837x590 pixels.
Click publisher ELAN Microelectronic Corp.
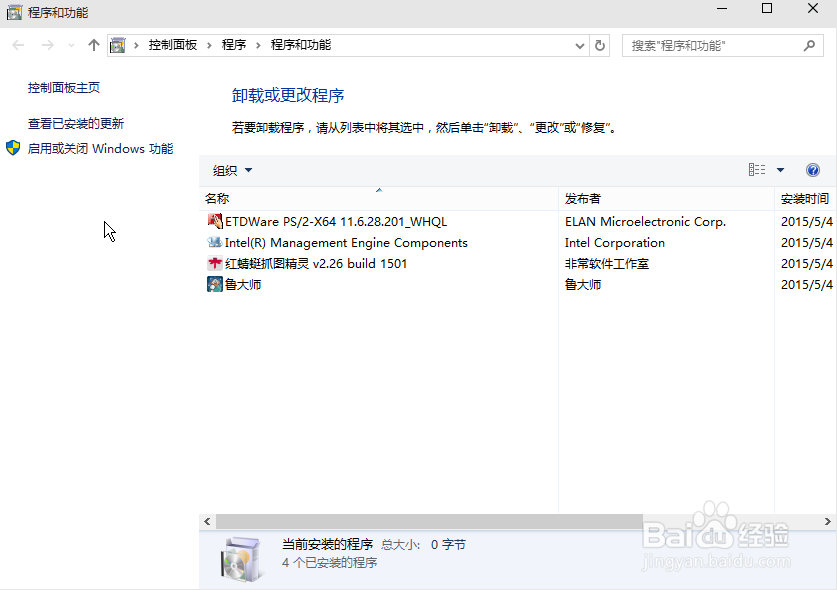point(645,222)
